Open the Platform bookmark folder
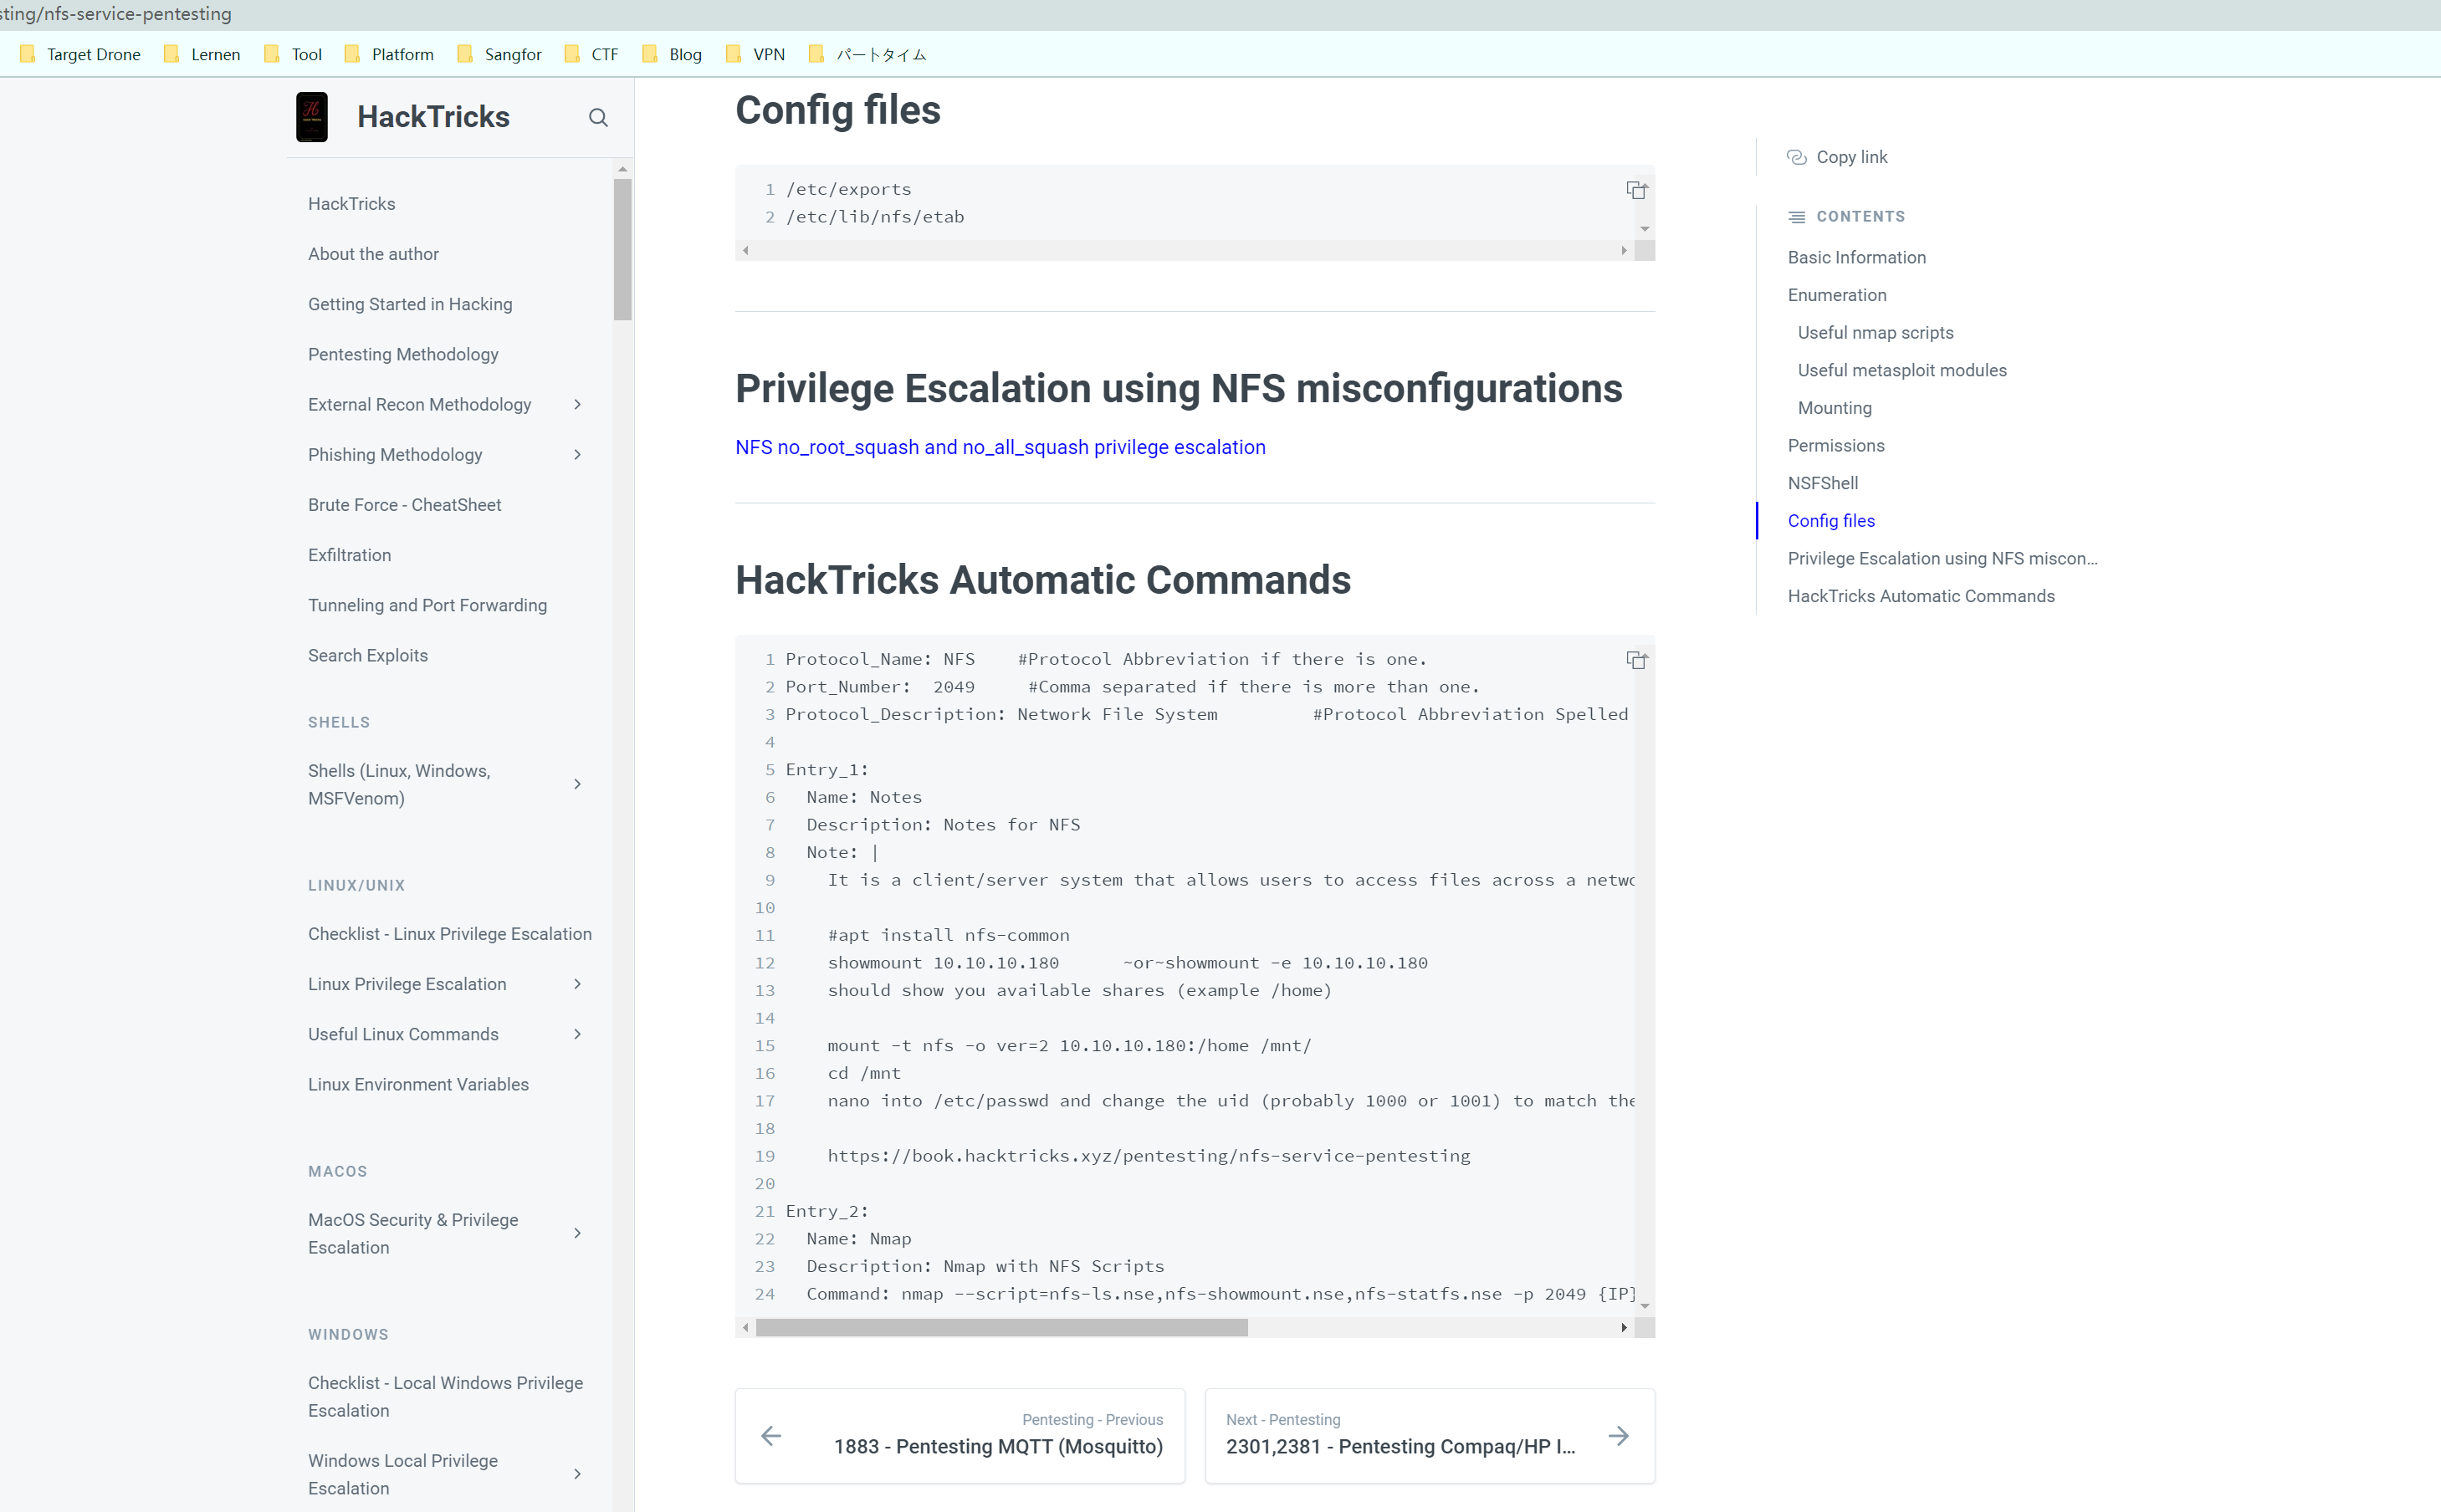 [389, 54]
